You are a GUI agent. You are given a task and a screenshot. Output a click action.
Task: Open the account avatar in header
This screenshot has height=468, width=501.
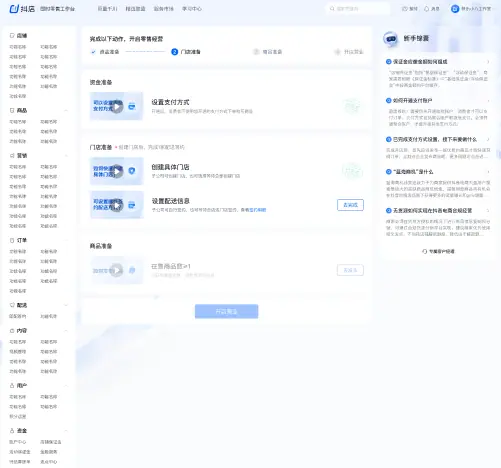click(x=455, y=9)
